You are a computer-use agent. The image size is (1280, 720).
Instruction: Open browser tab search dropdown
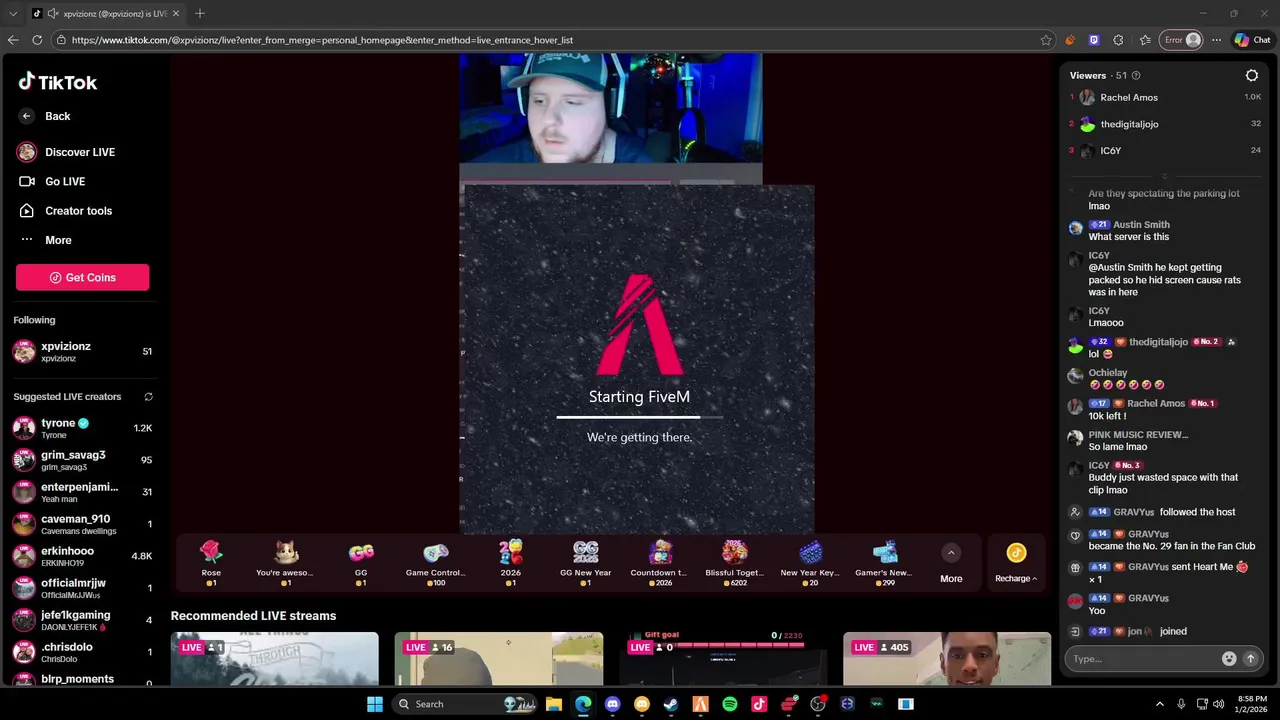pos(13,13)
